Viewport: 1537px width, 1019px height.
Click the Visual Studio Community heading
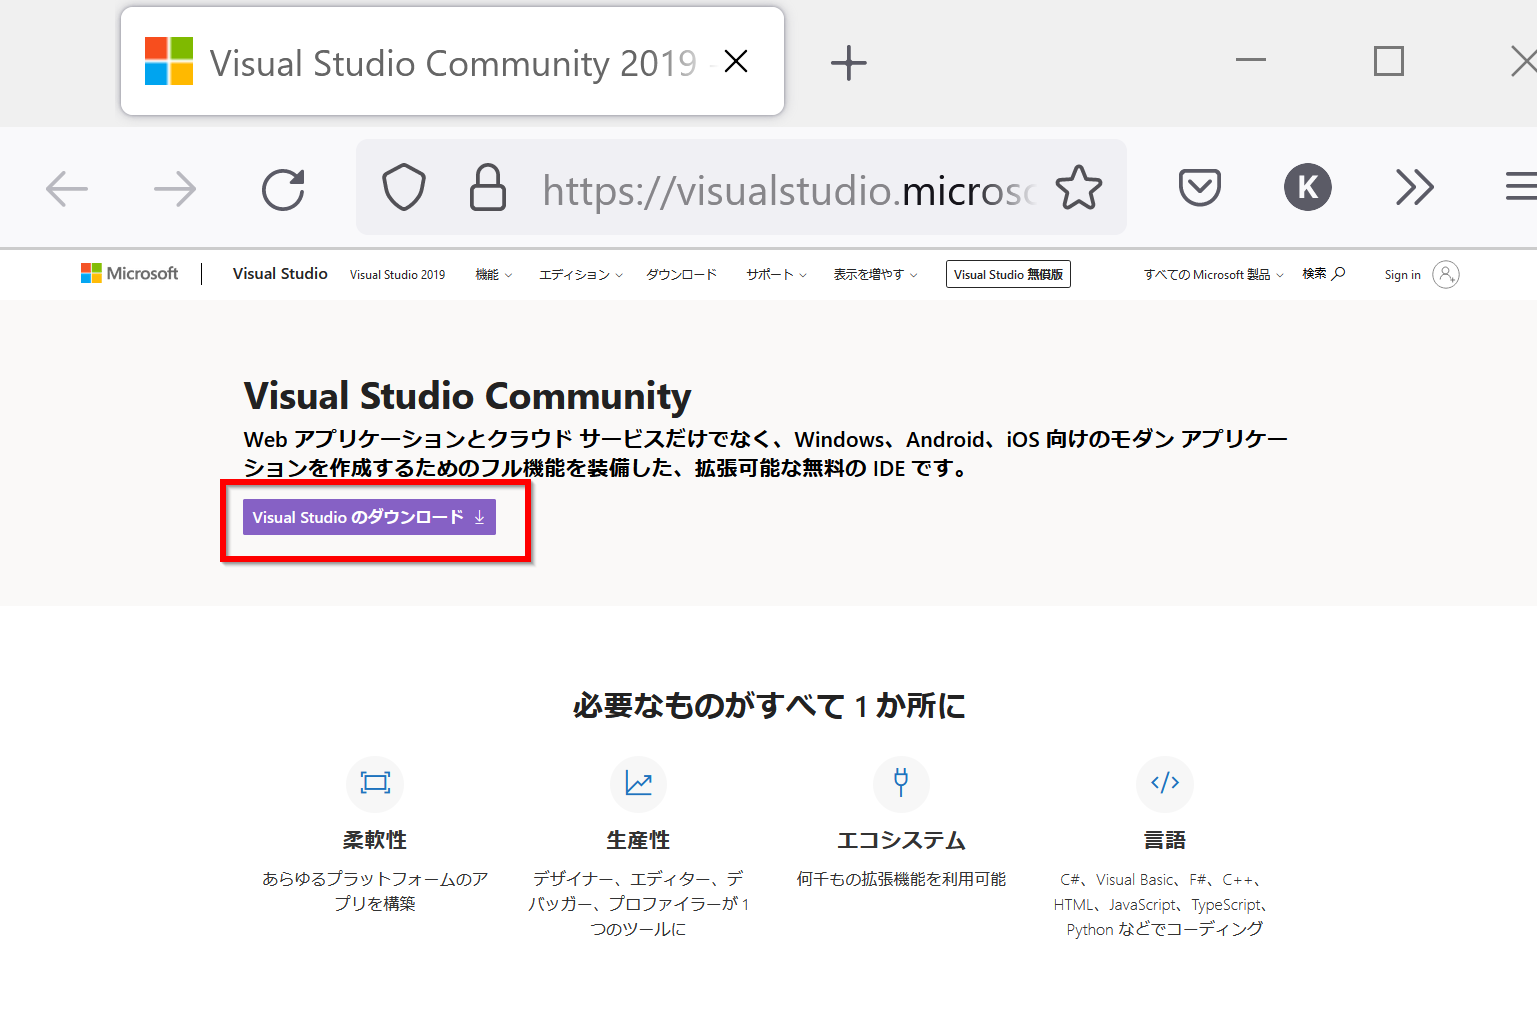pos(468,396)
